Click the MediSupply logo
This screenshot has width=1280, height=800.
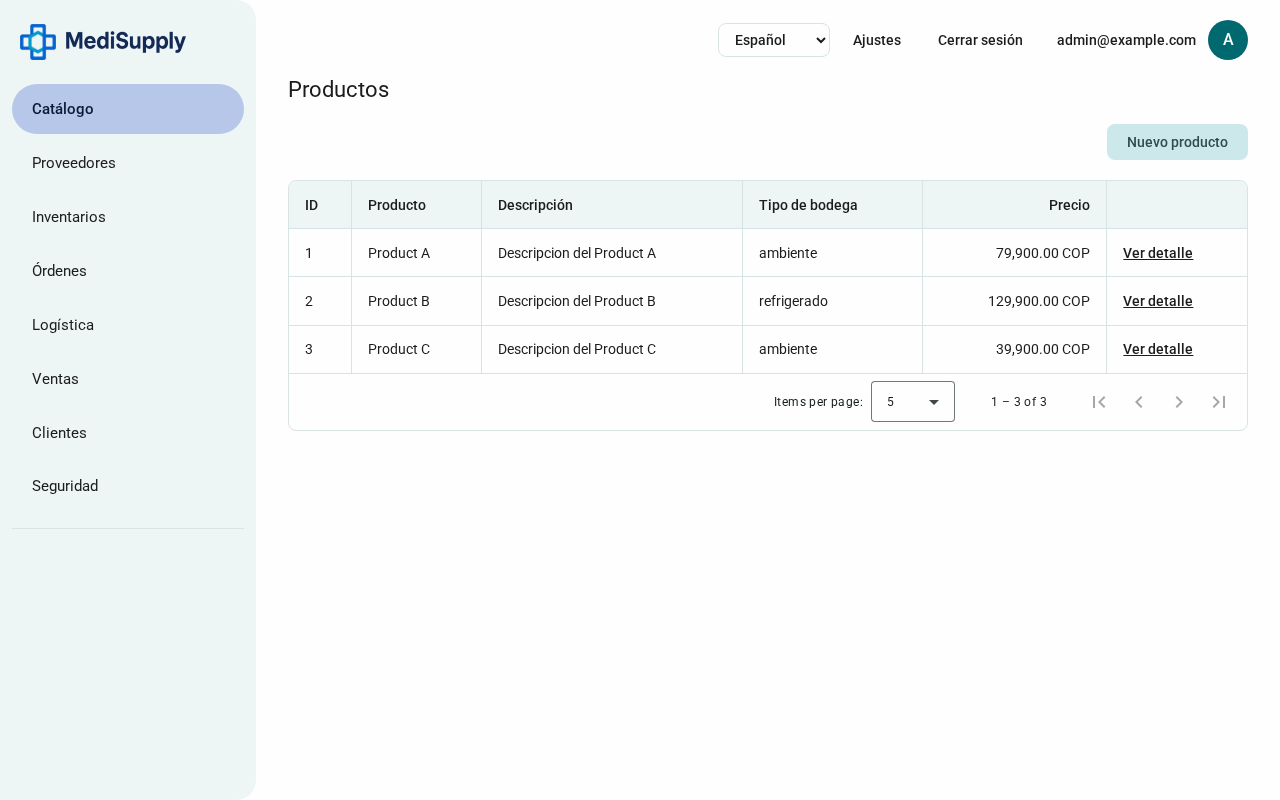[103, 41]
